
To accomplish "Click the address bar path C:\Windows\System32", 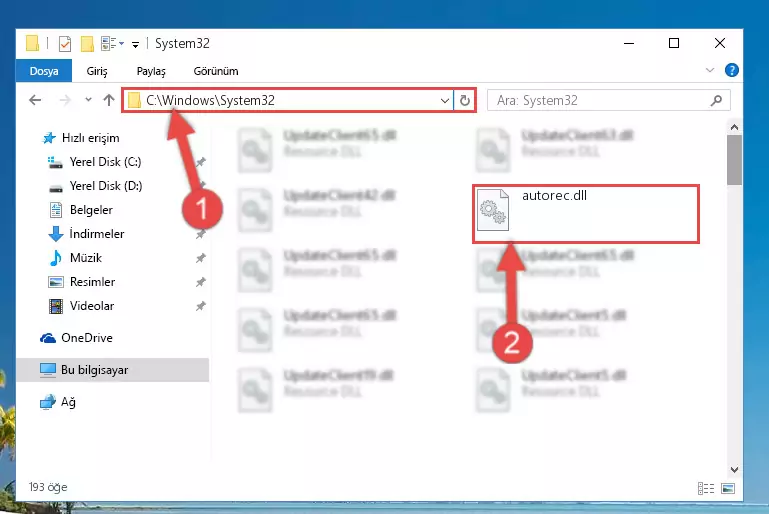I will [210, 101].
